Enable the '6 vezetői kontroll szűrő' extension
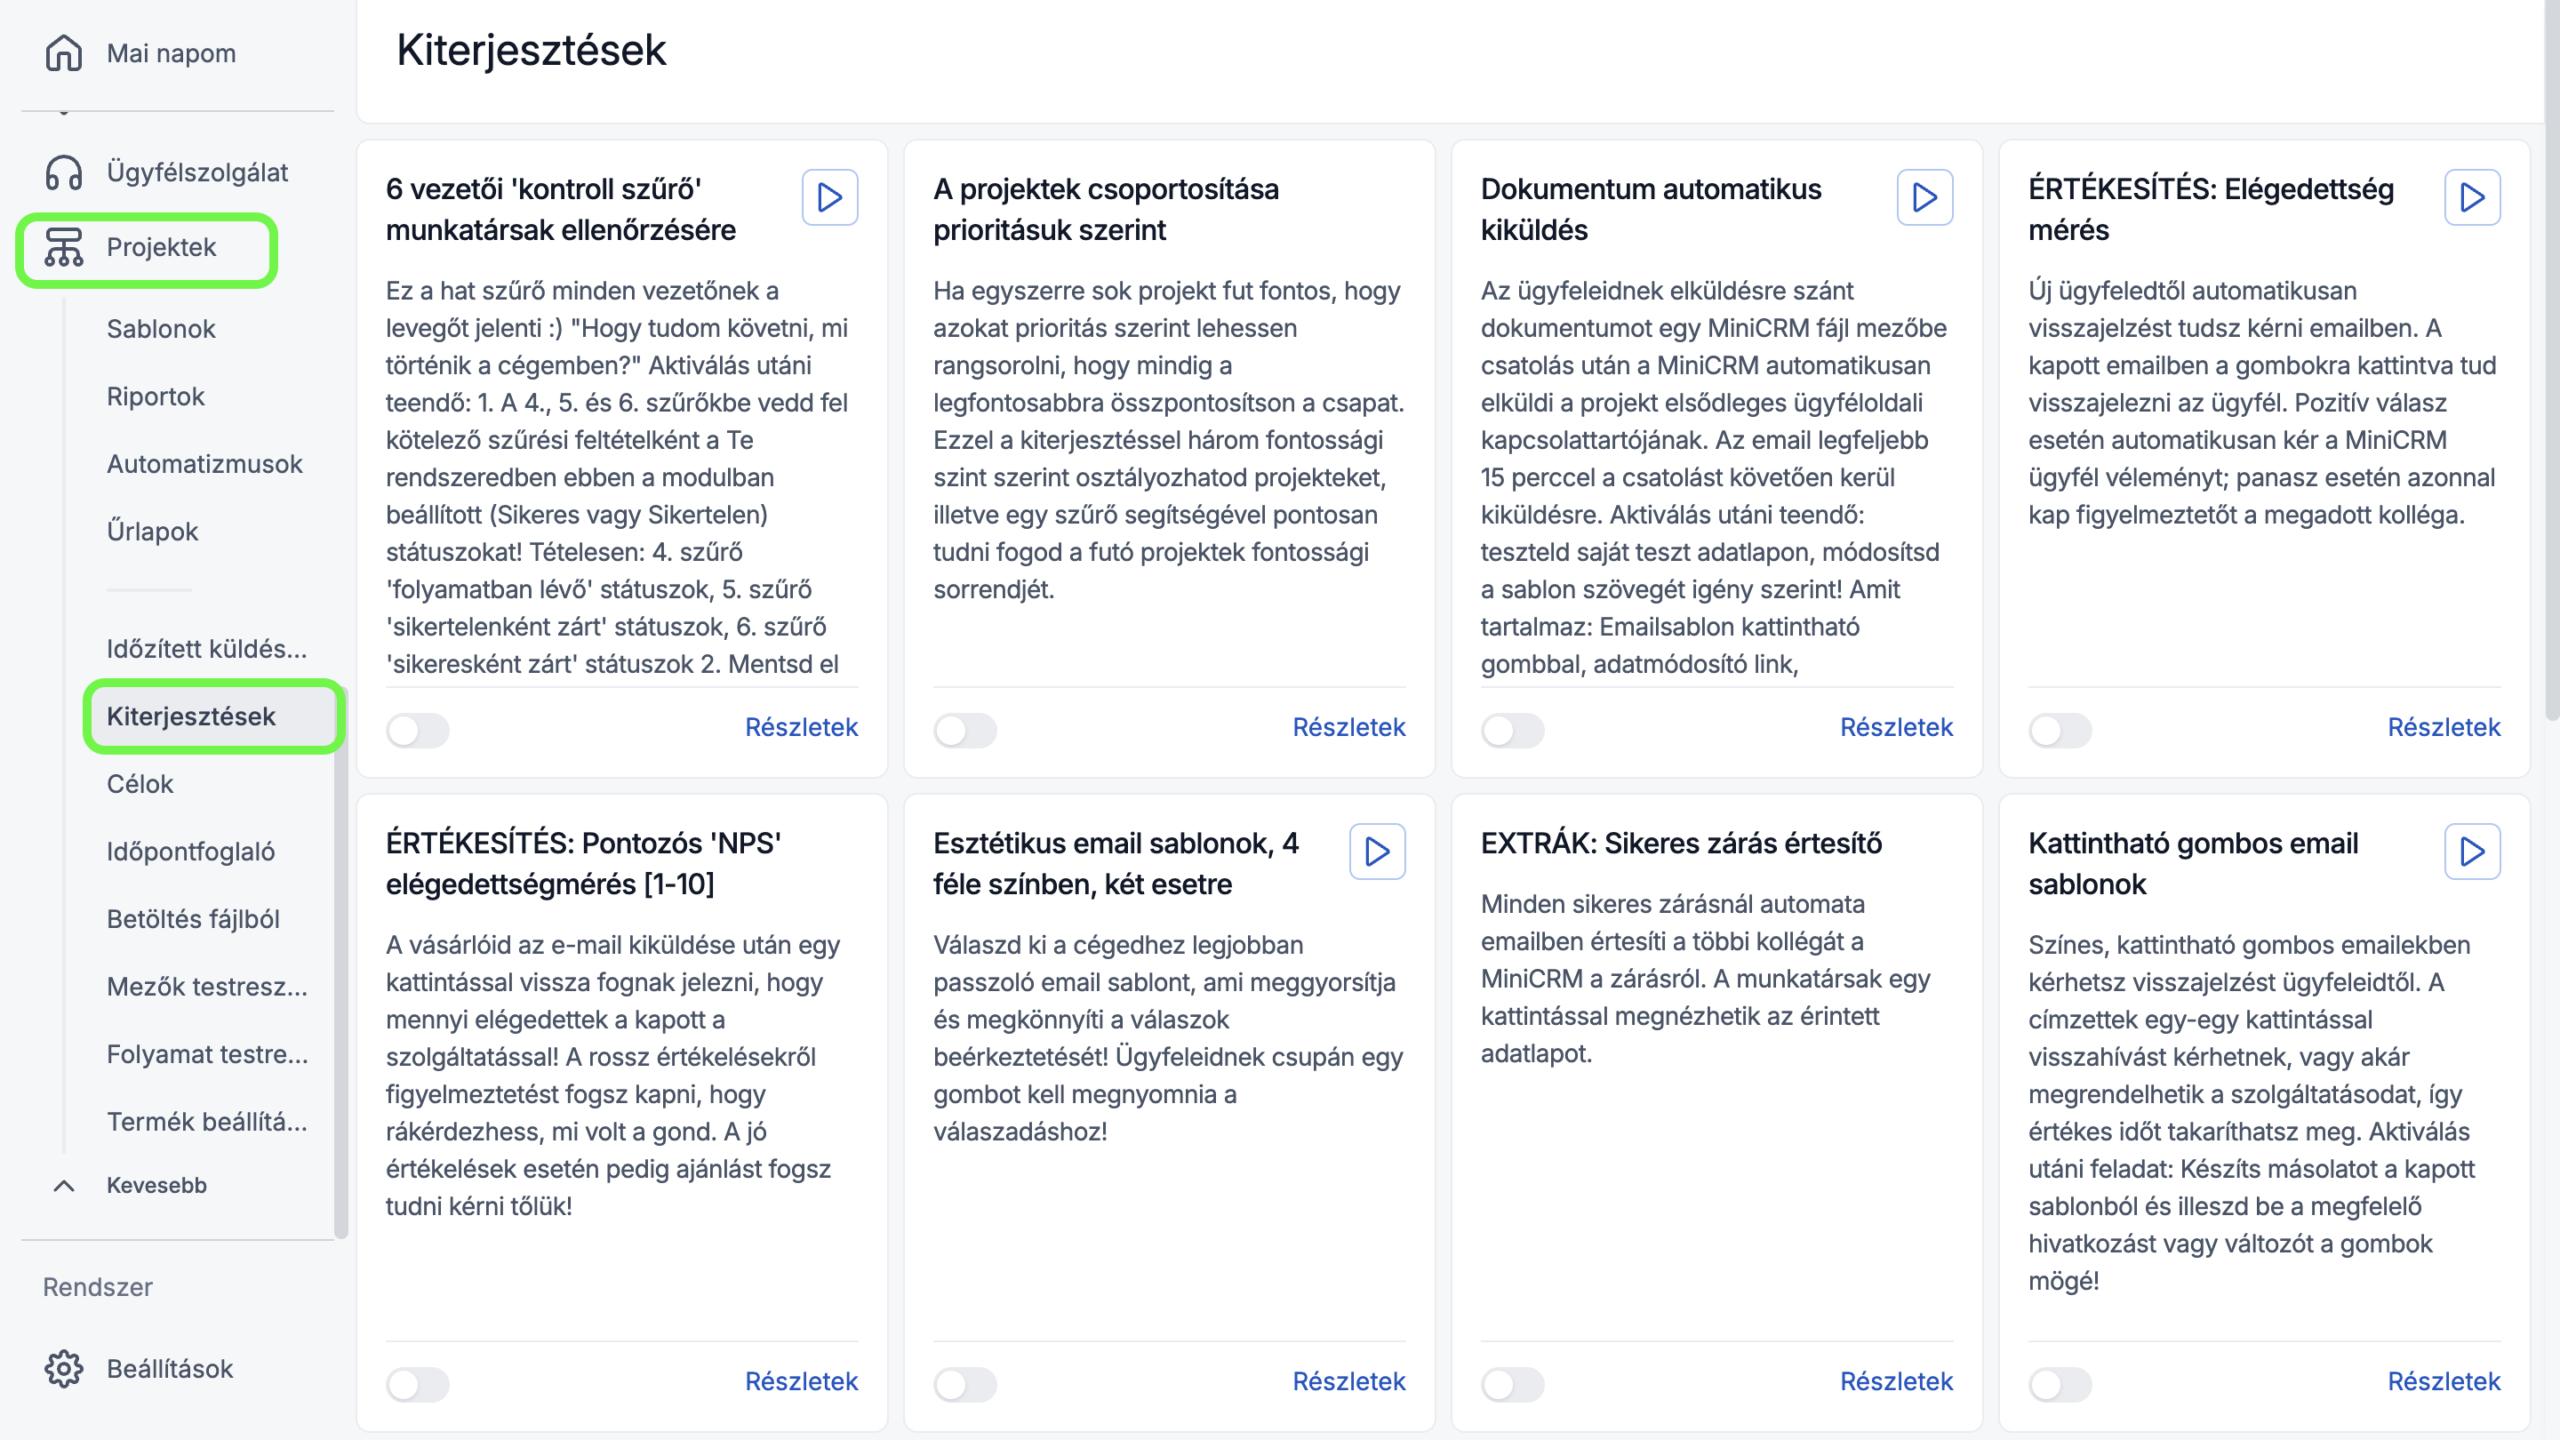This screenshot has width=2560, height=1440. pos(418,730)
